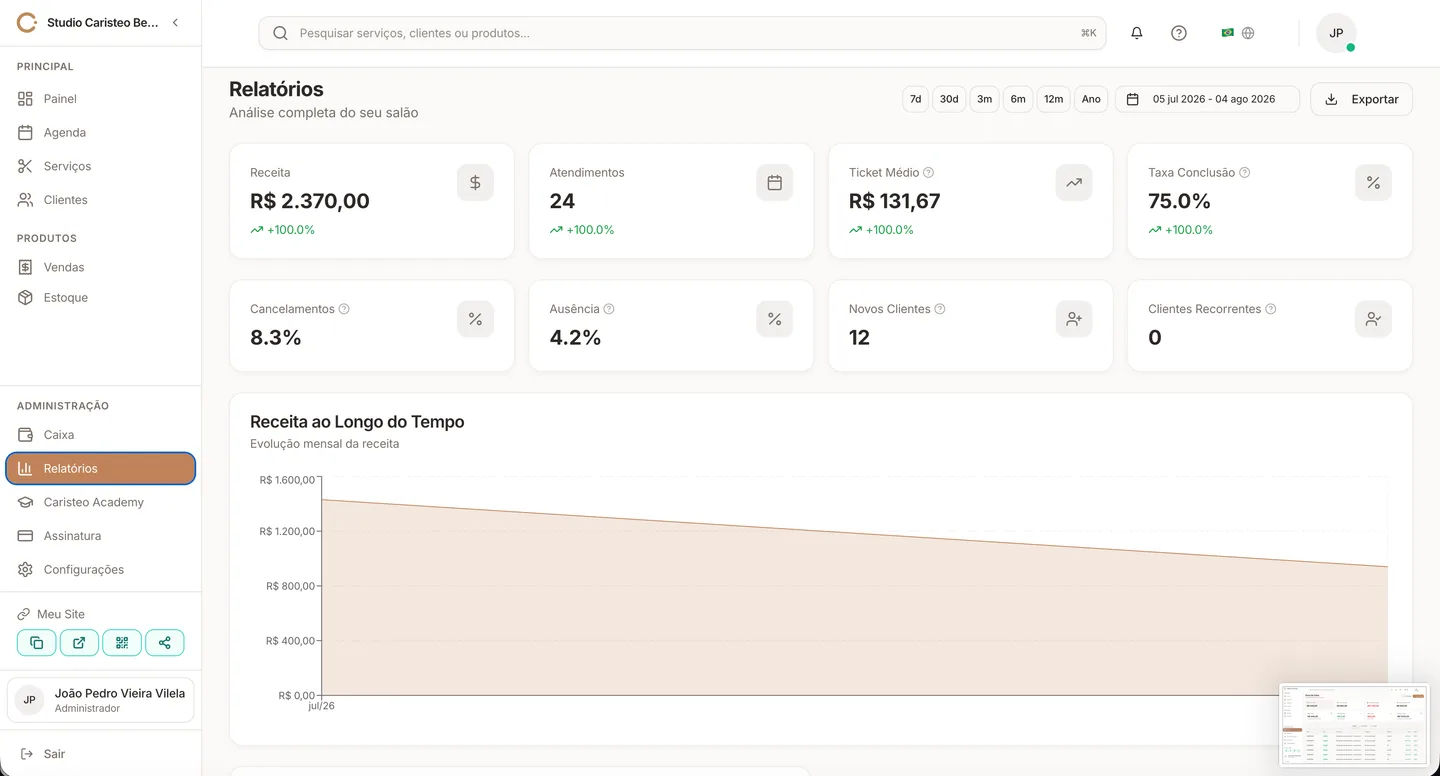Select Relatórios in sidebar
The height and width of the screenshot is (776, 1440).
point(100,468)
